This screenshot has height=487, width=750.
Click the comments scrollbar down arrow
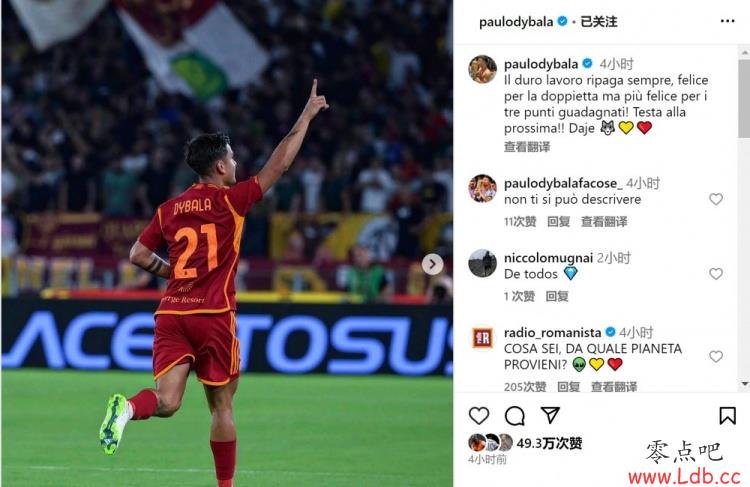[744, 384]
